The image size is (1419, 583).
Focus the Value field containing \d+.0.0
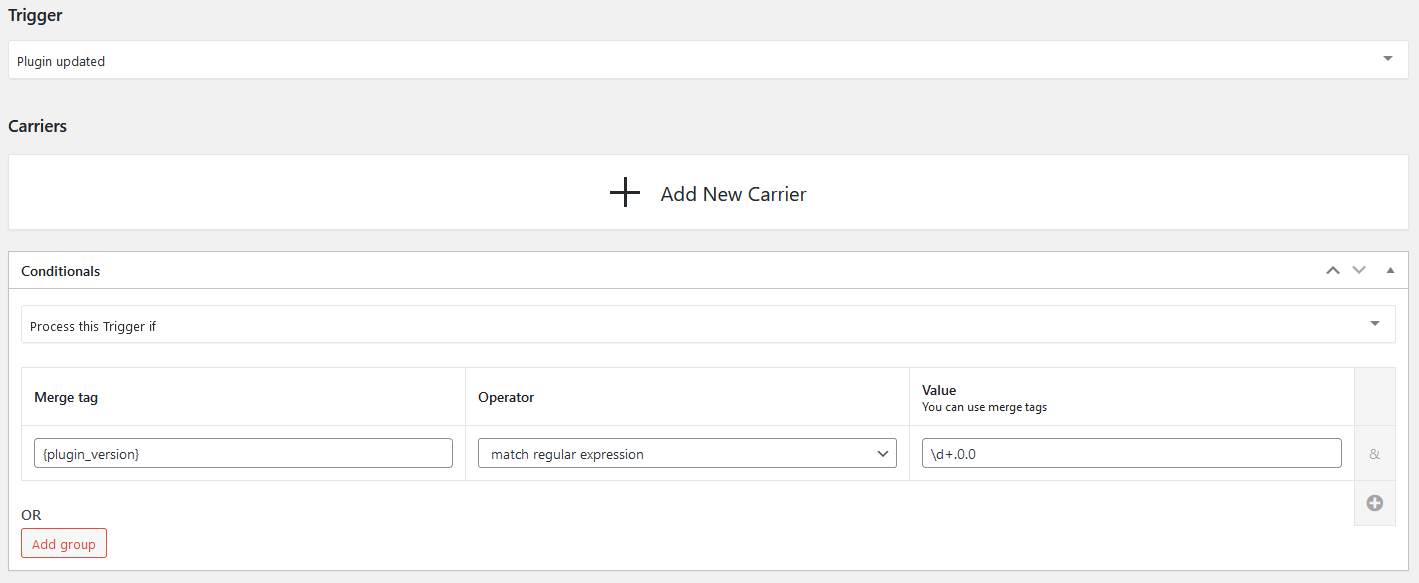pos(1131,453)
